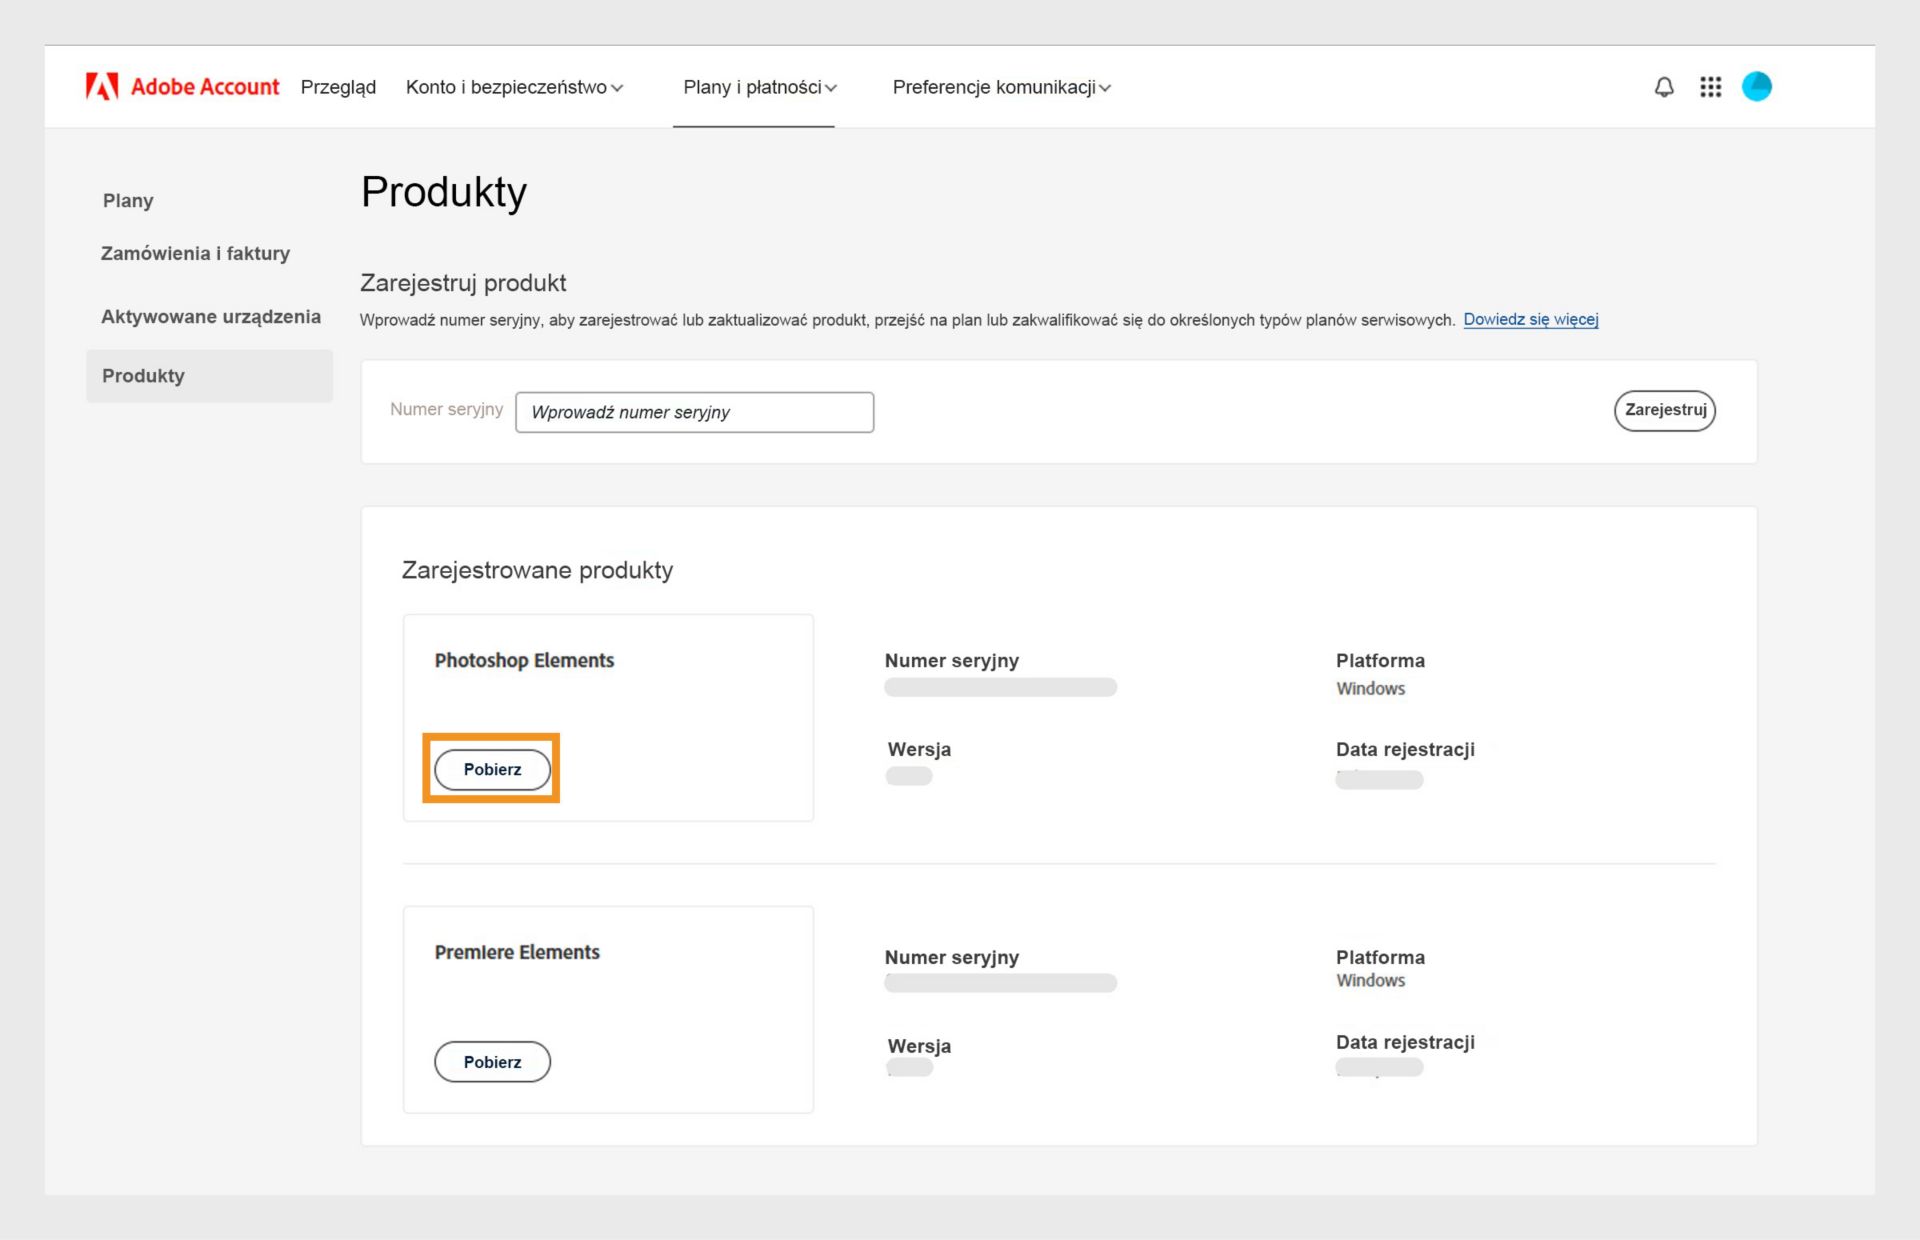Image resolution: width=1920 pixels, height=1240 pixels.
Task: Select "Produkty" in the sidebar
Action: click(x=143, y=376)
